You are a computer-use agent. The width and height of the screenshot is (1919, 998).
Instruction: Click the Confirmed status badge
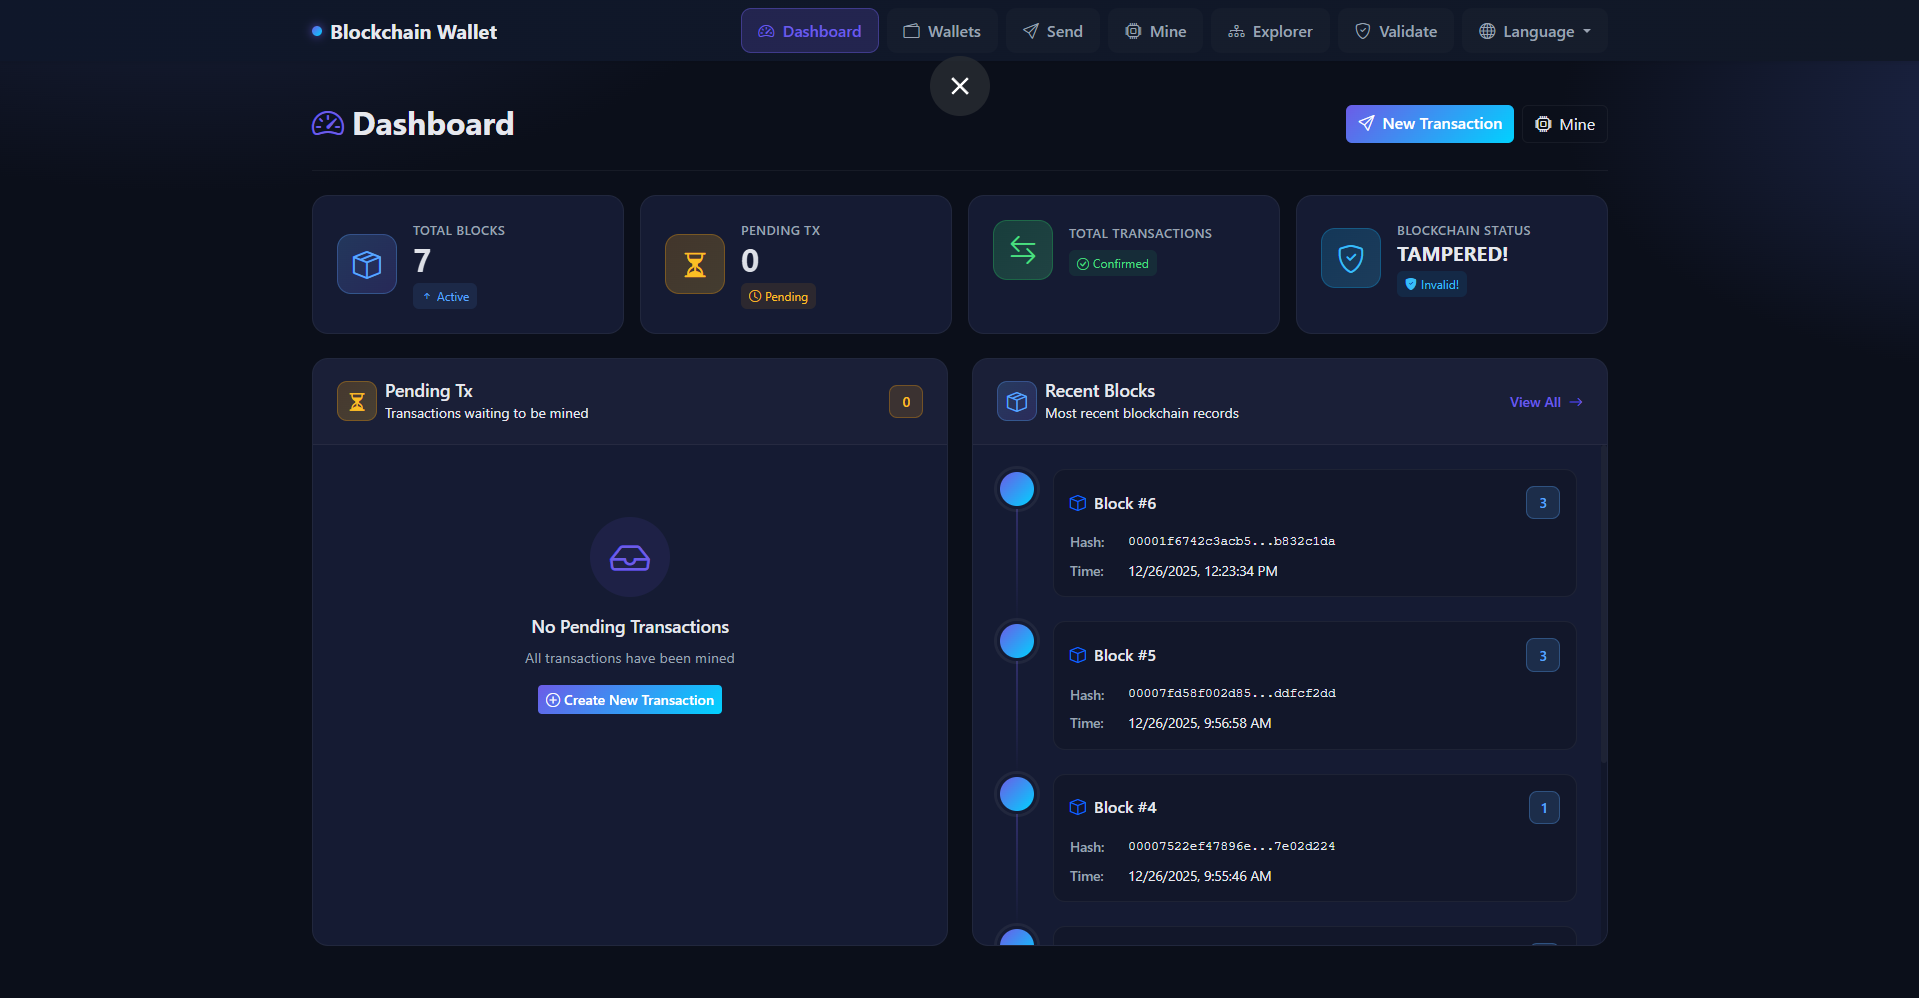1112,263
